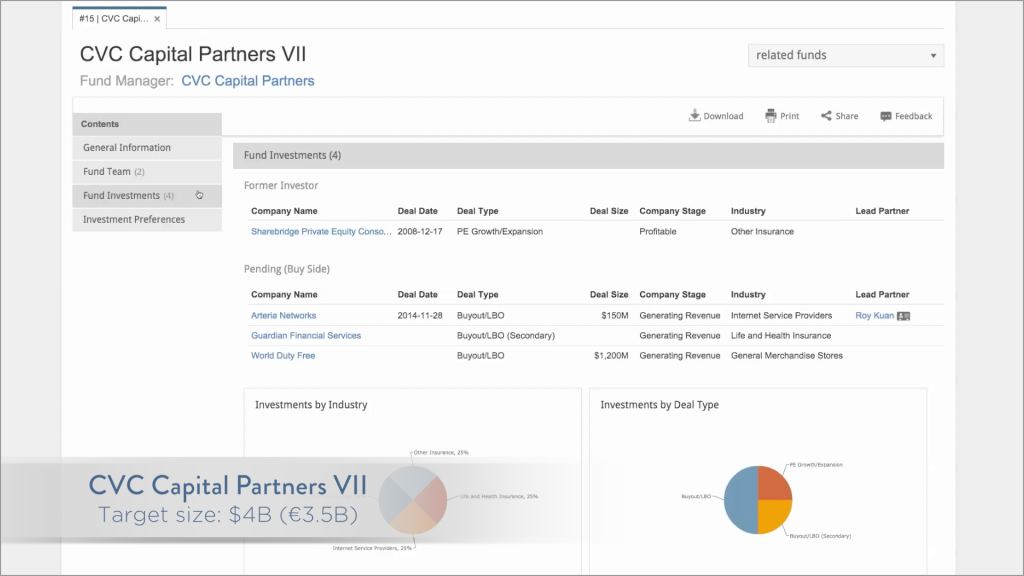Click the Former Investor Deal Type column header
The height and width of the screenshot is (576, 1024).
477,211
